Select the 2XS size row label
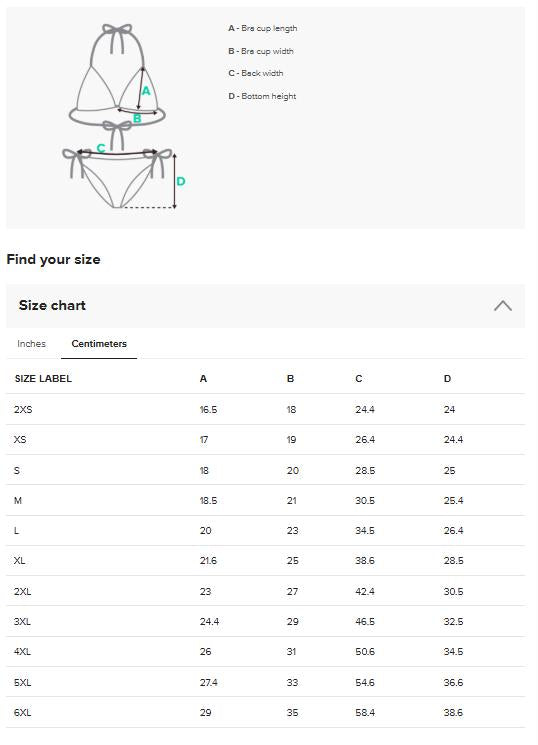This screenshot has width=538, height=745. [x=23, y=410]
